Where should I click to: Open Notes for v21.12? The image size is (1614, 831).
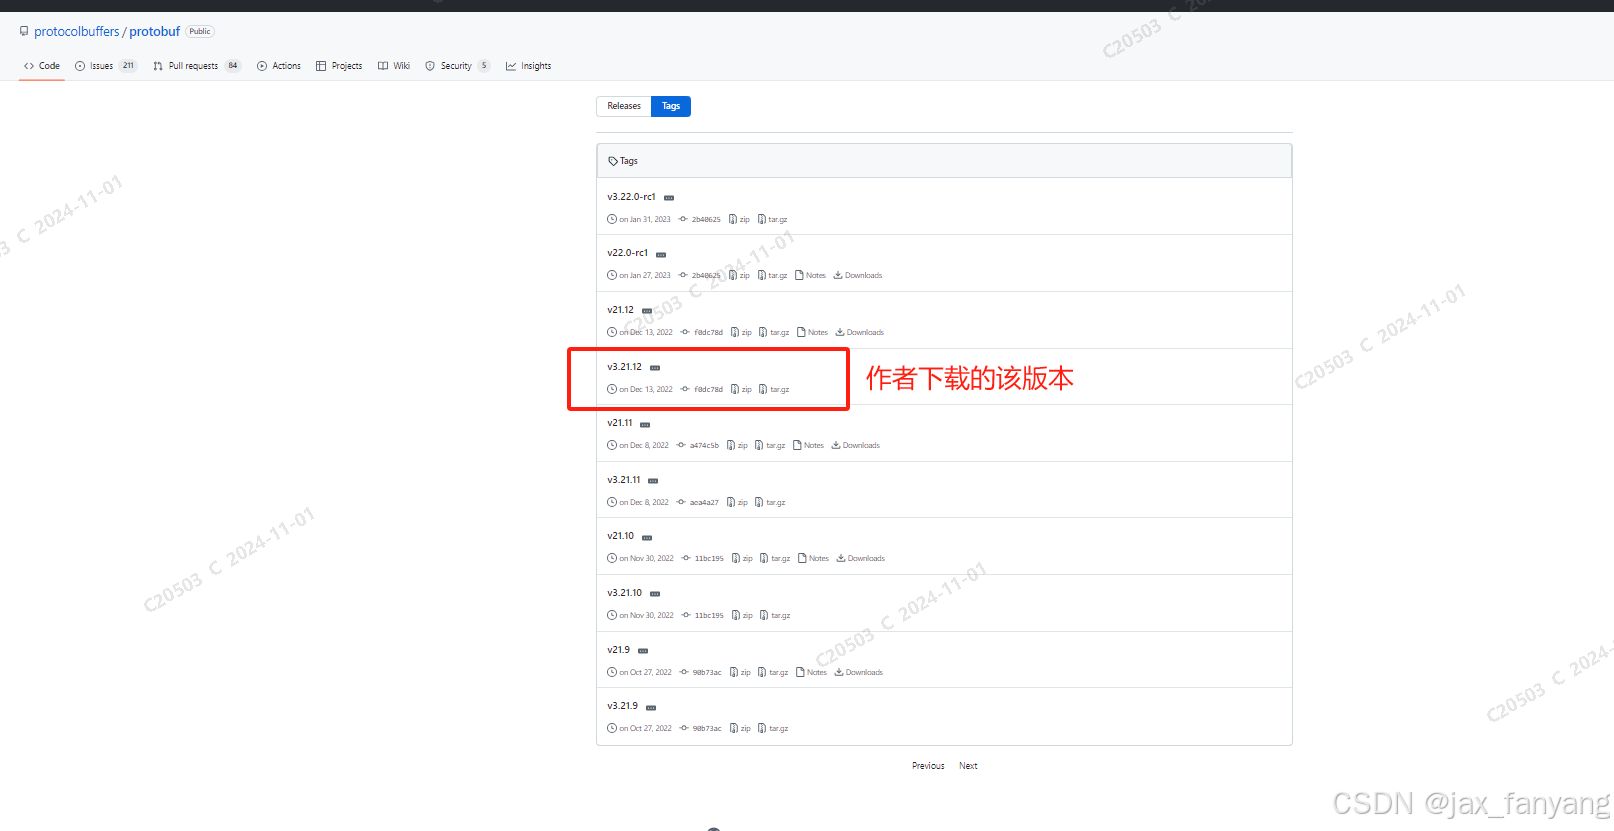[x=813, y=332]
